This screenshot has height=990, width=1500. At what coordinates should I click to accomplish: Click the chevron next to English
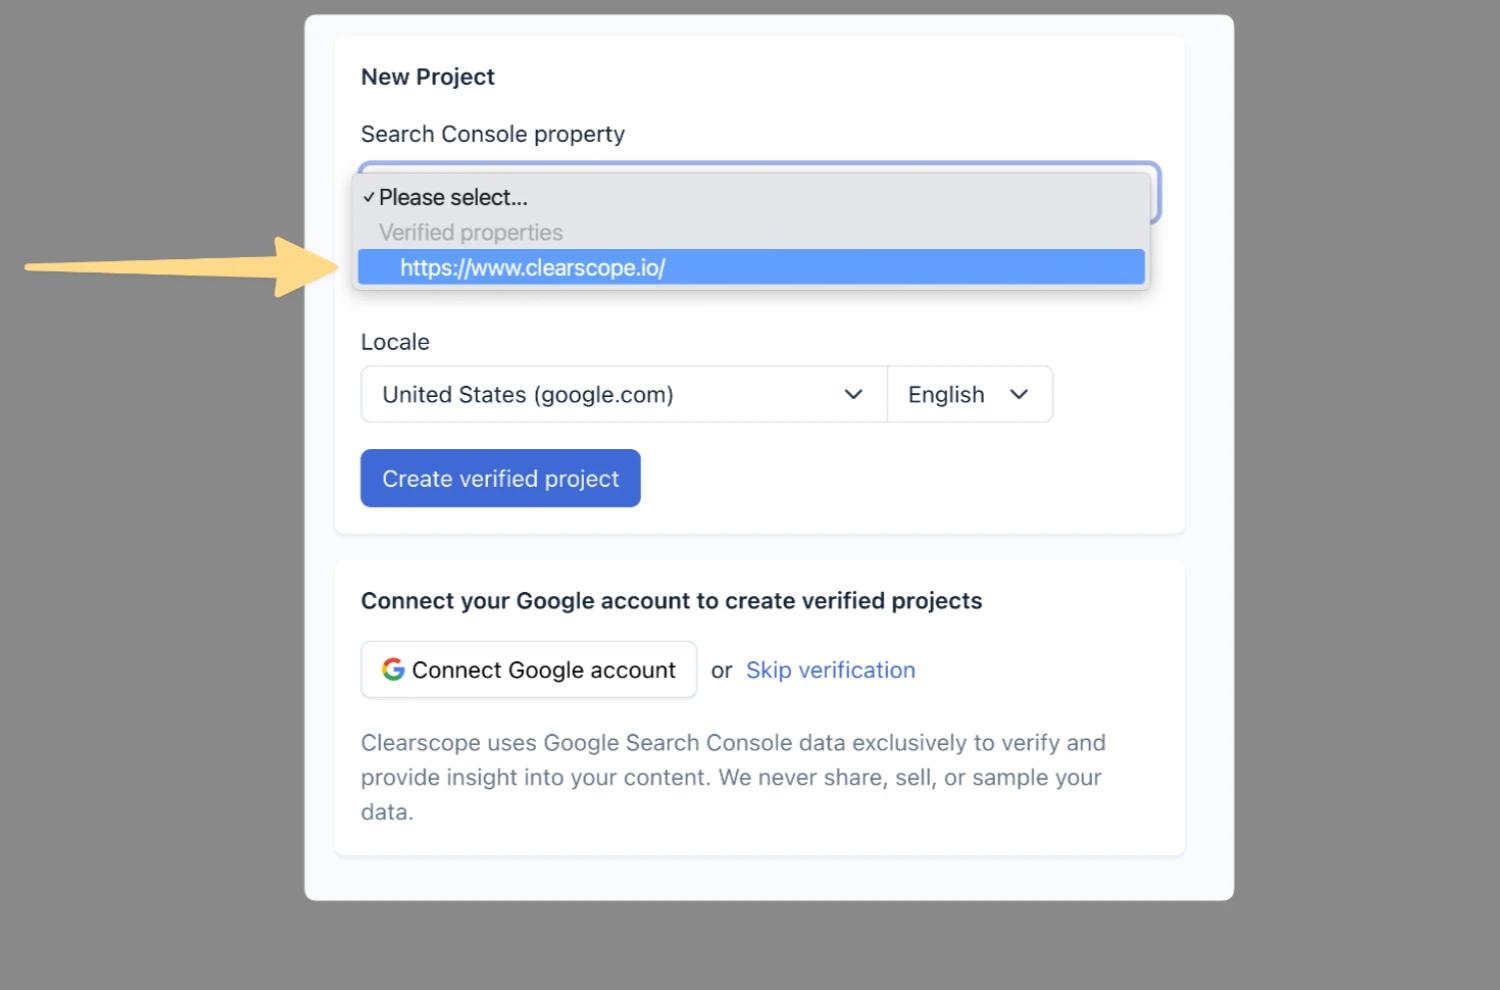[1020, 394]
